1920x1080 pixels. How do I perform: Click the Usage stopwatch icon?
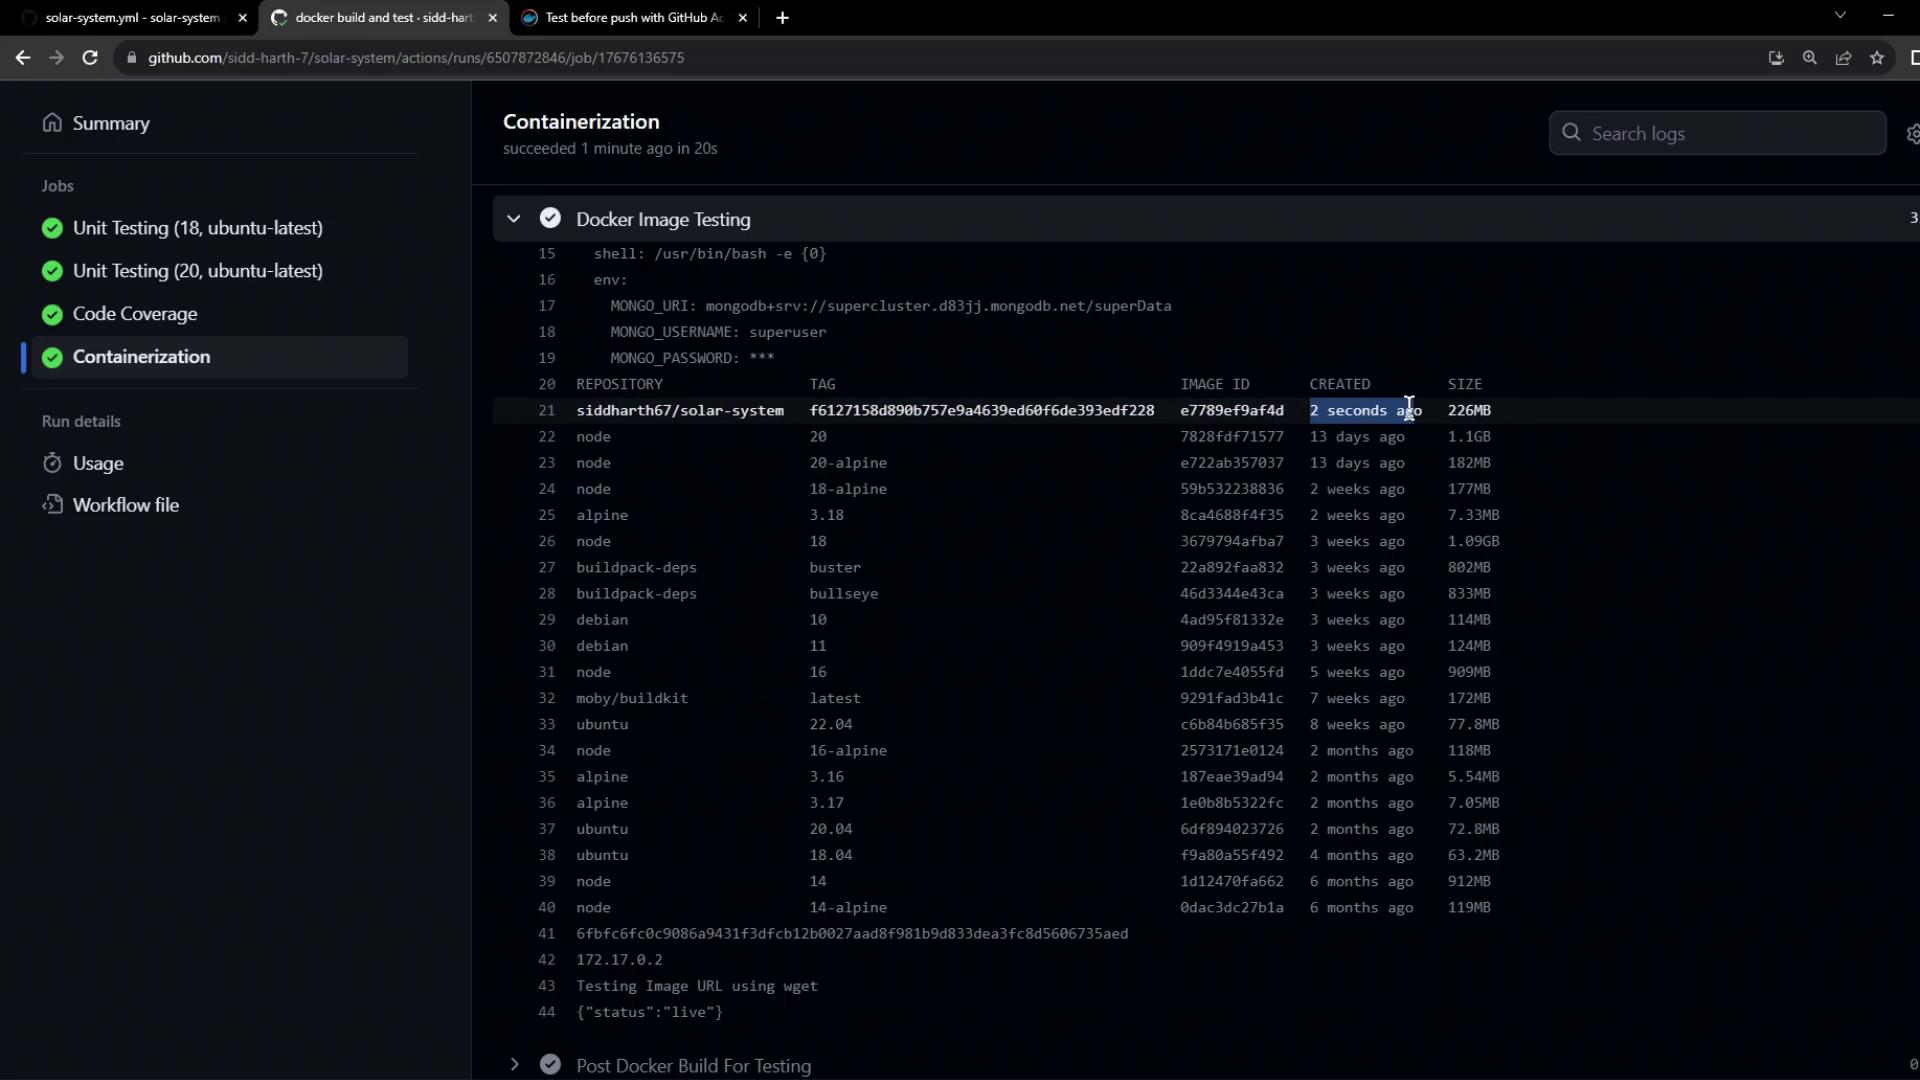click(x=52, y=463)
